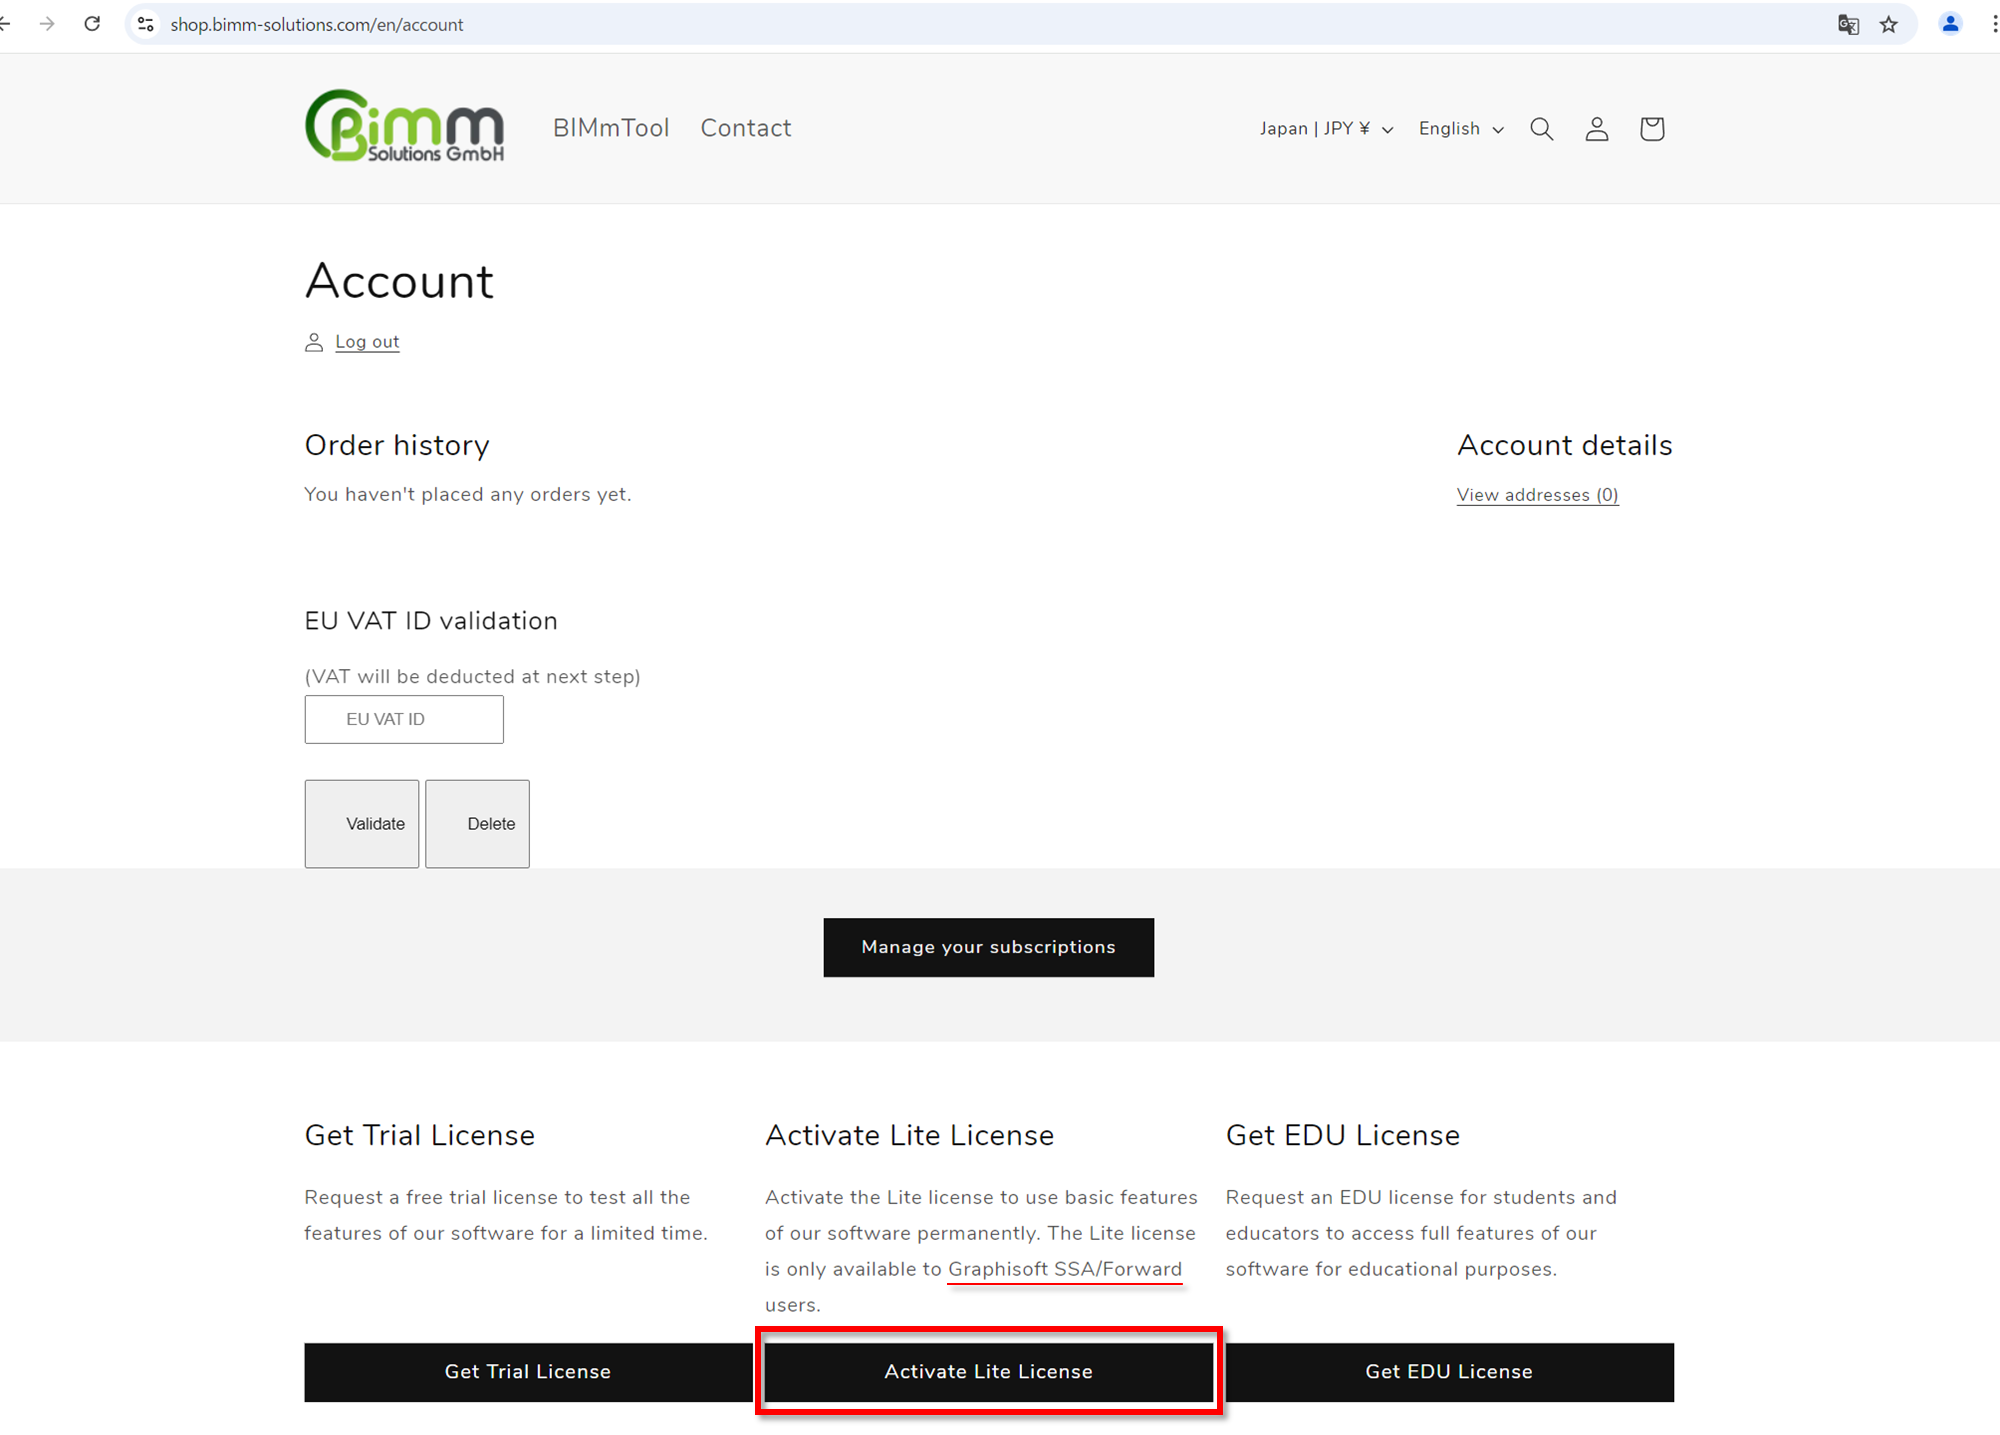Focus the EU VAT ID input field
The width and height of the screenshot is (2000, 1435).
click(404, 719)
